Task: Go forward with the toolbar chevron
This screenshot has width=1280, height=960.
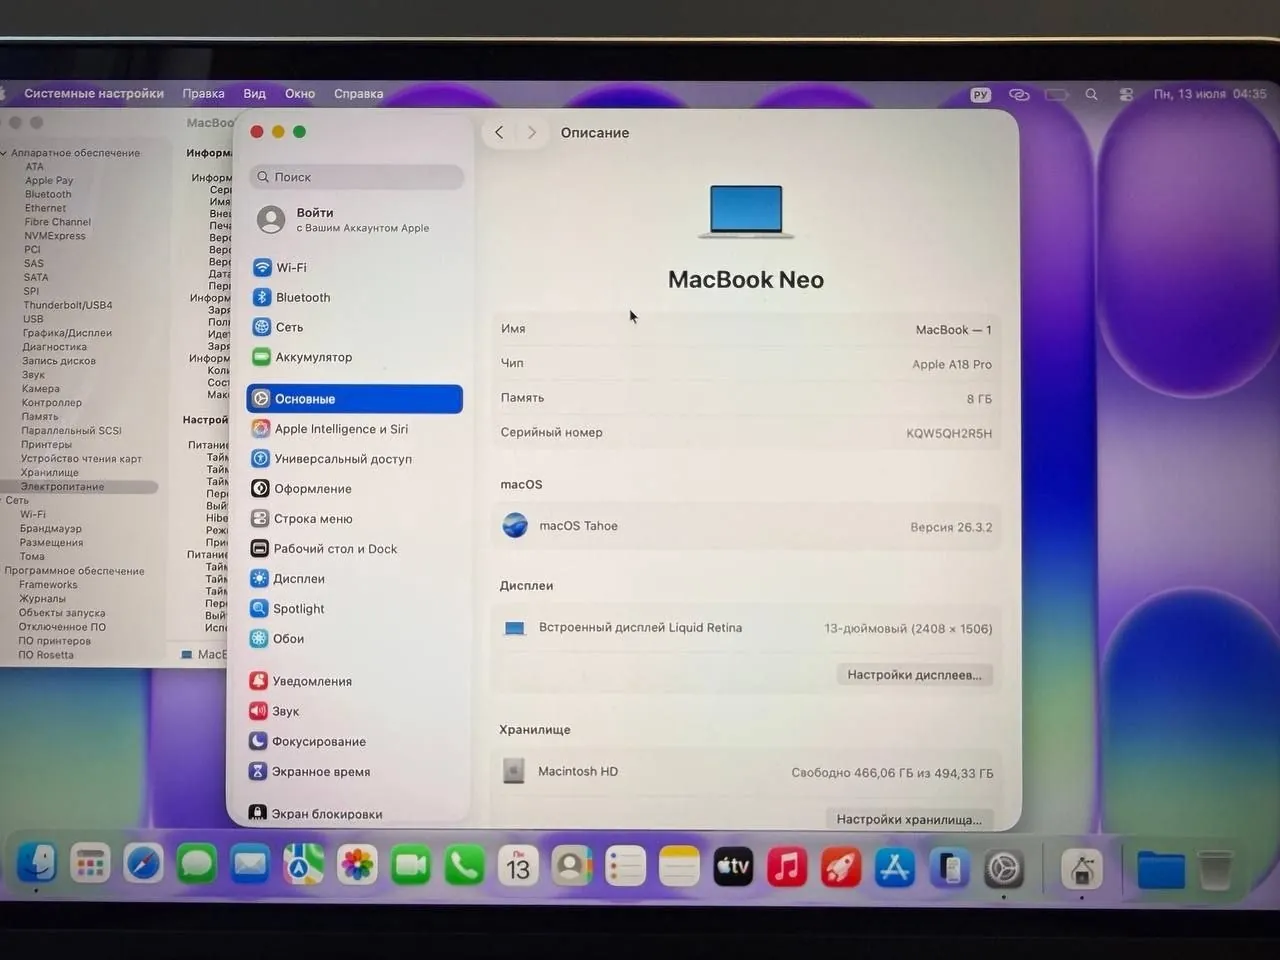Action: (531, 132)
